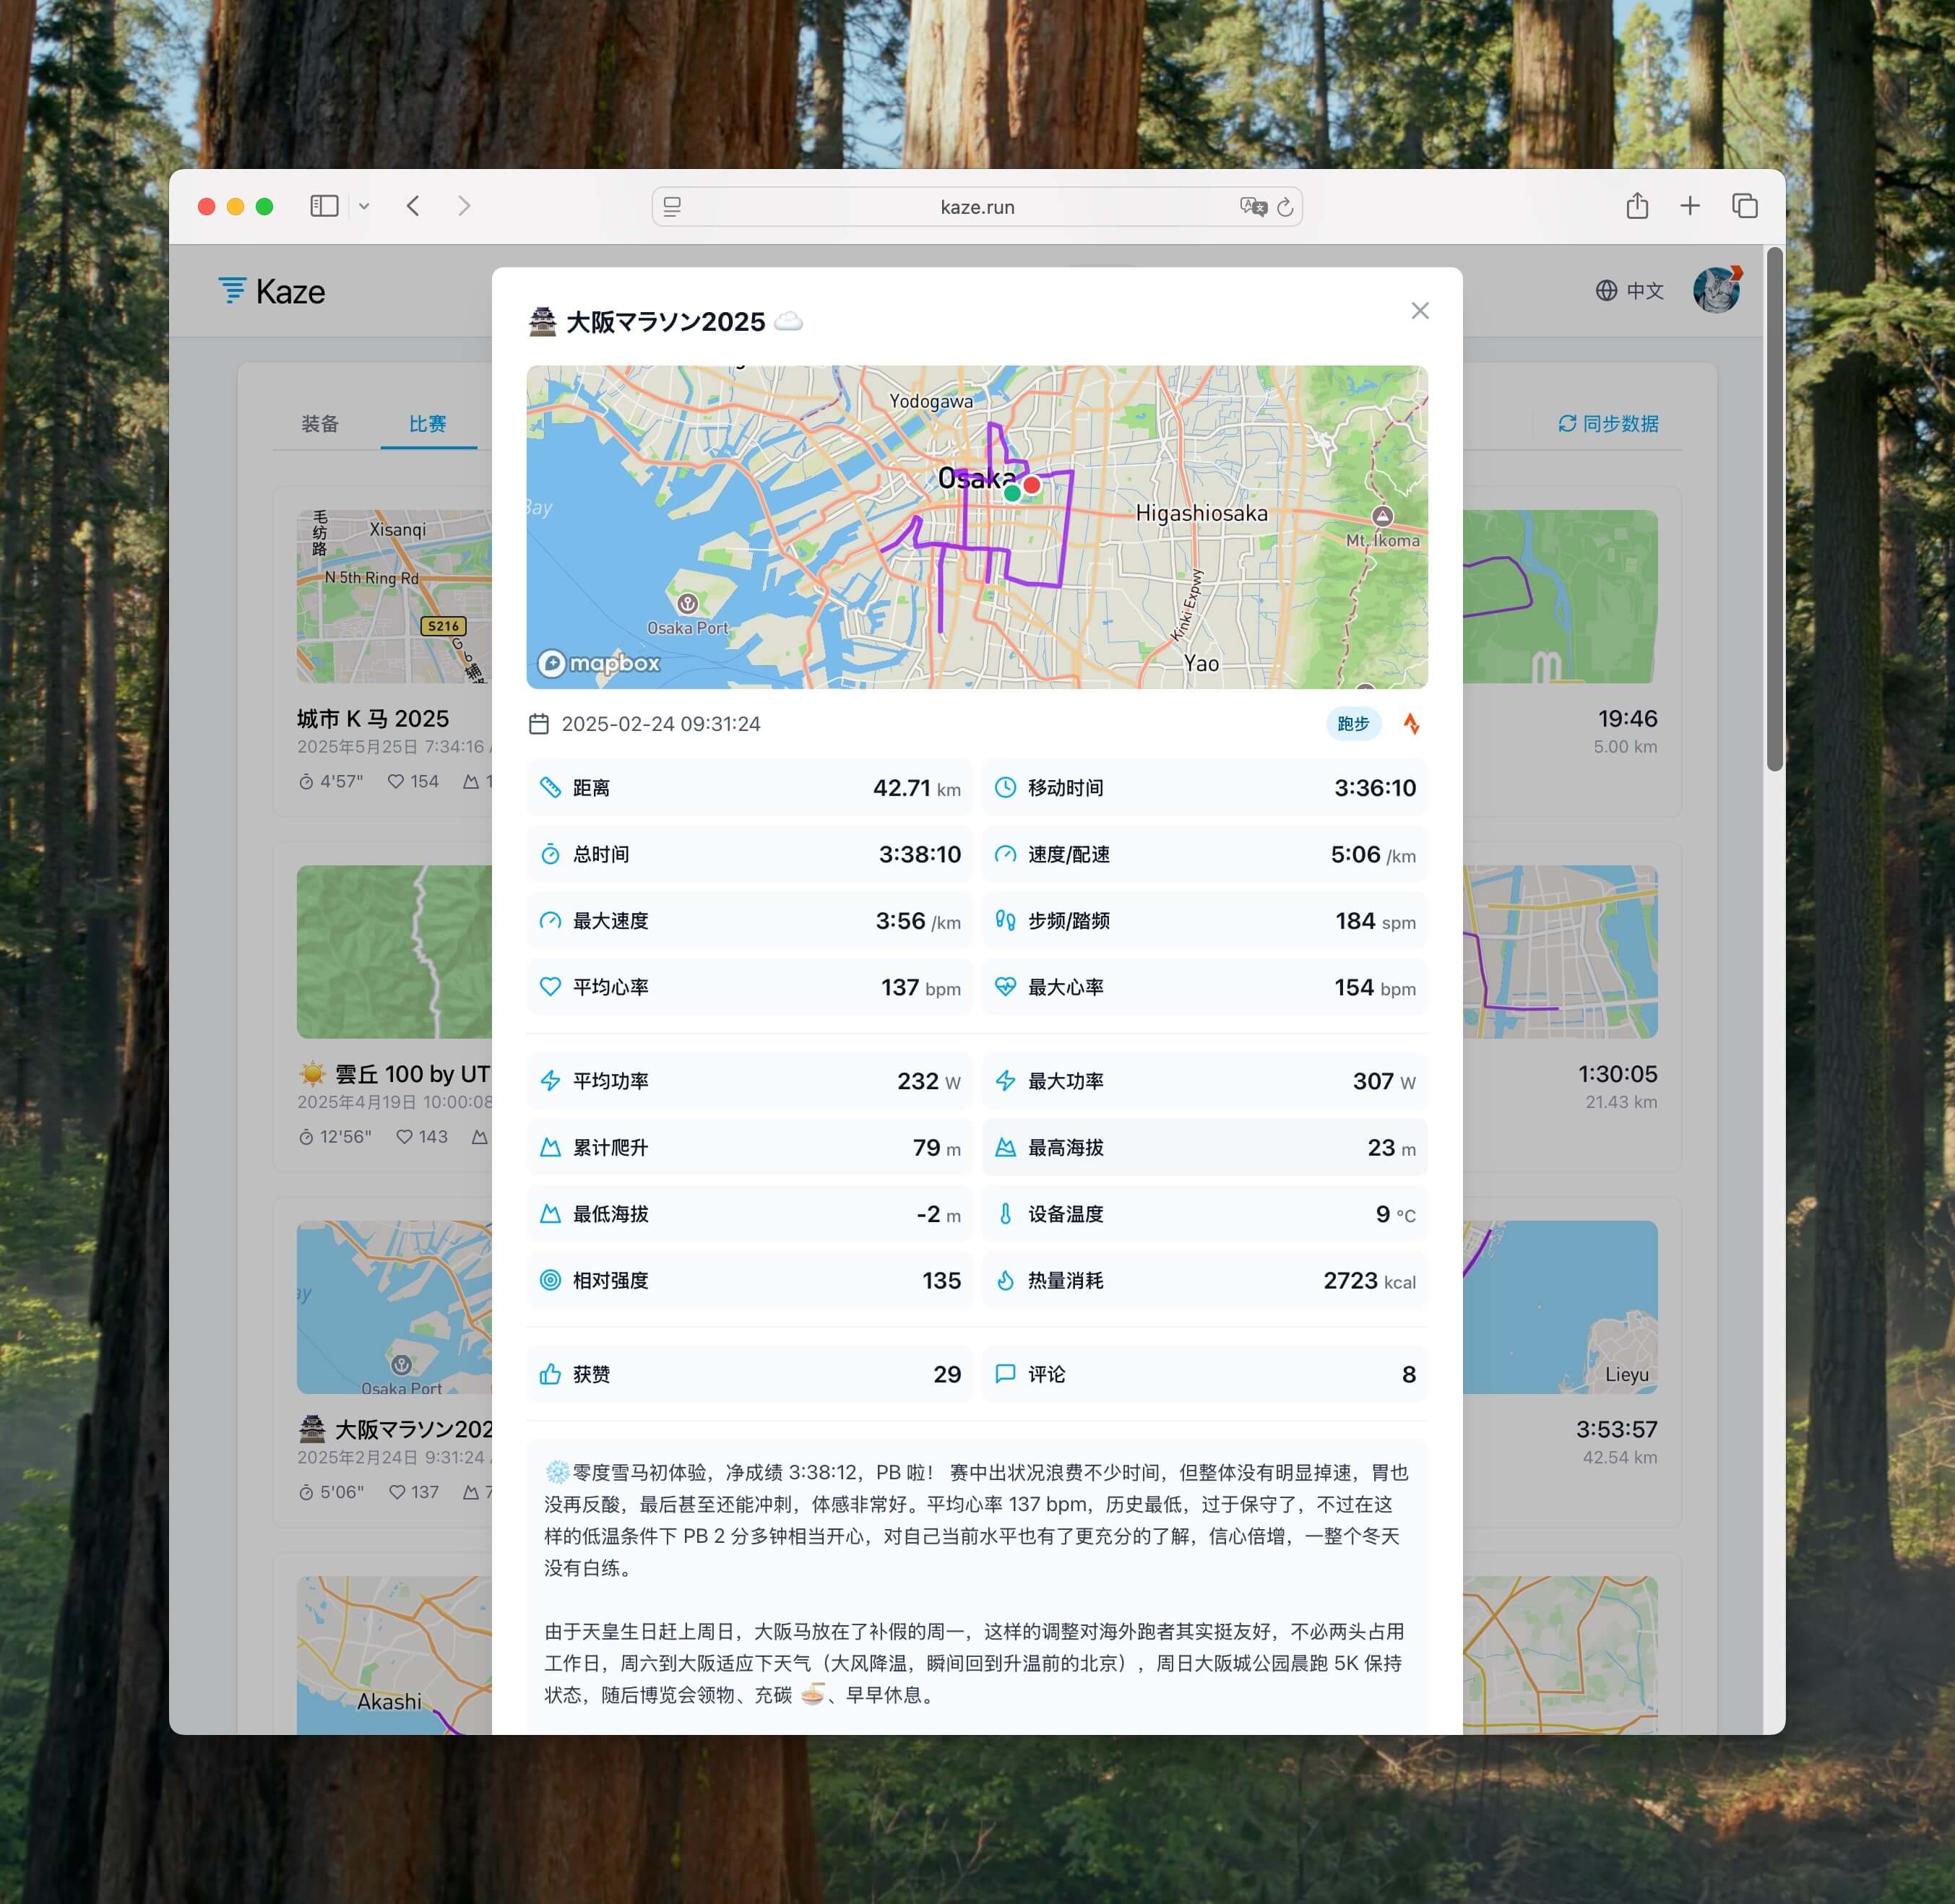The height and width of the screenshot is (1904, 1955).
Task: Open the 中文 language selector
Action: tap(1629, 291)
